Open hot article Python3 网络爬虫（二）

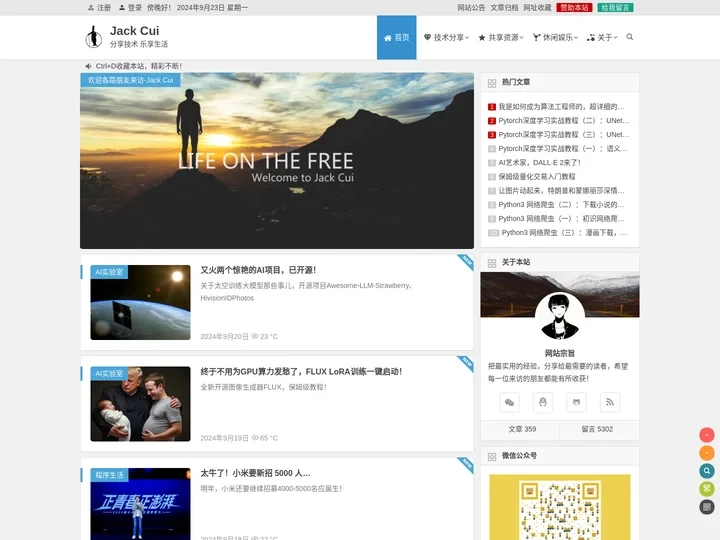pos(561,204)
